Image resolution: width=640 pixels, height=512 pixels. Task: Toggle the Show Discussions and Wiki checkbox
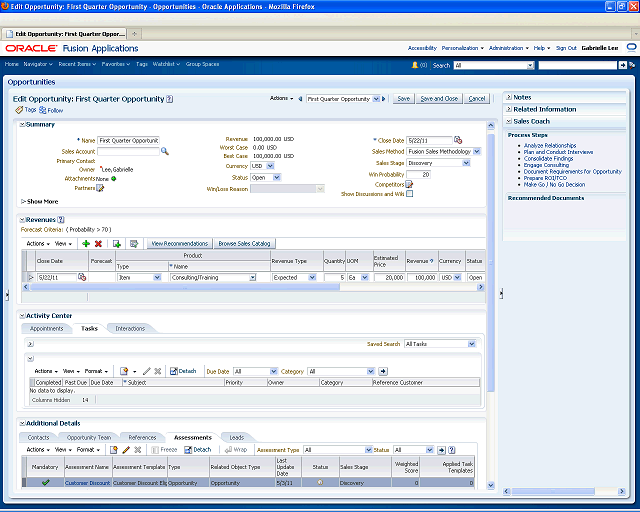[x=409, y=194]
